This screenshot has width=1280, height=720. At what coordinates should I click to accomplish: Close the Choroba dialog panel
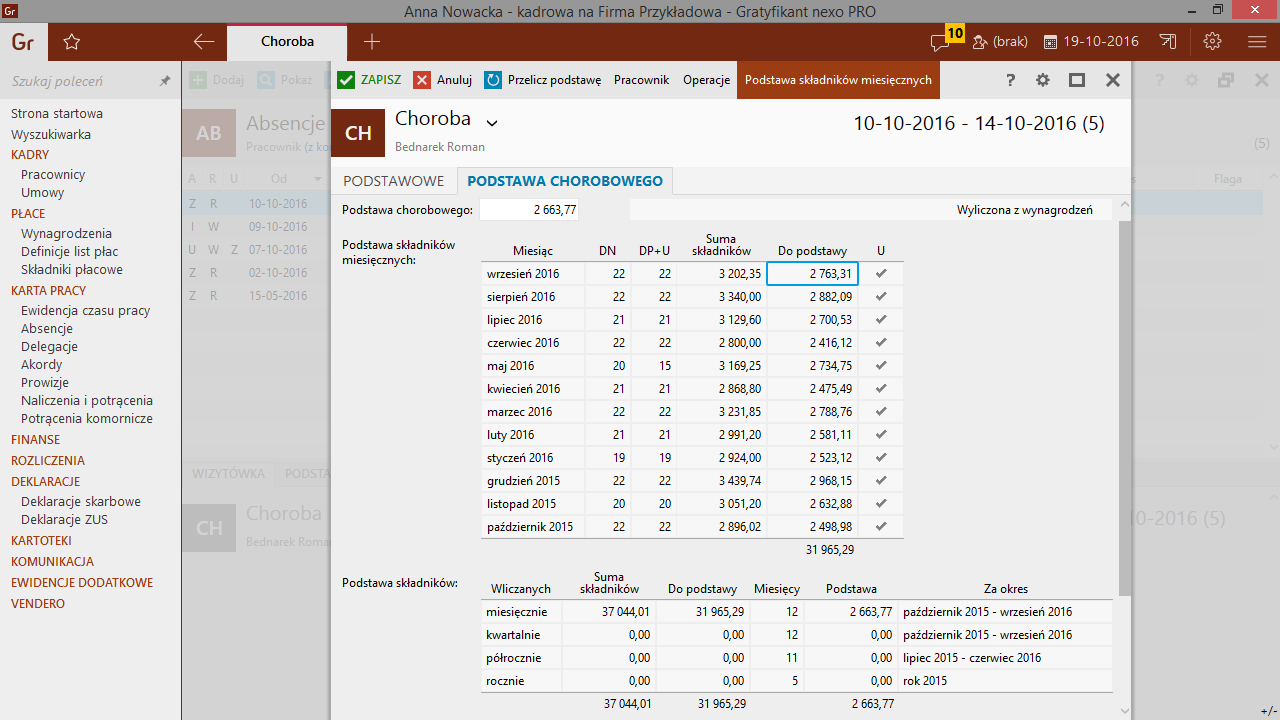[x=1112, y=80]
